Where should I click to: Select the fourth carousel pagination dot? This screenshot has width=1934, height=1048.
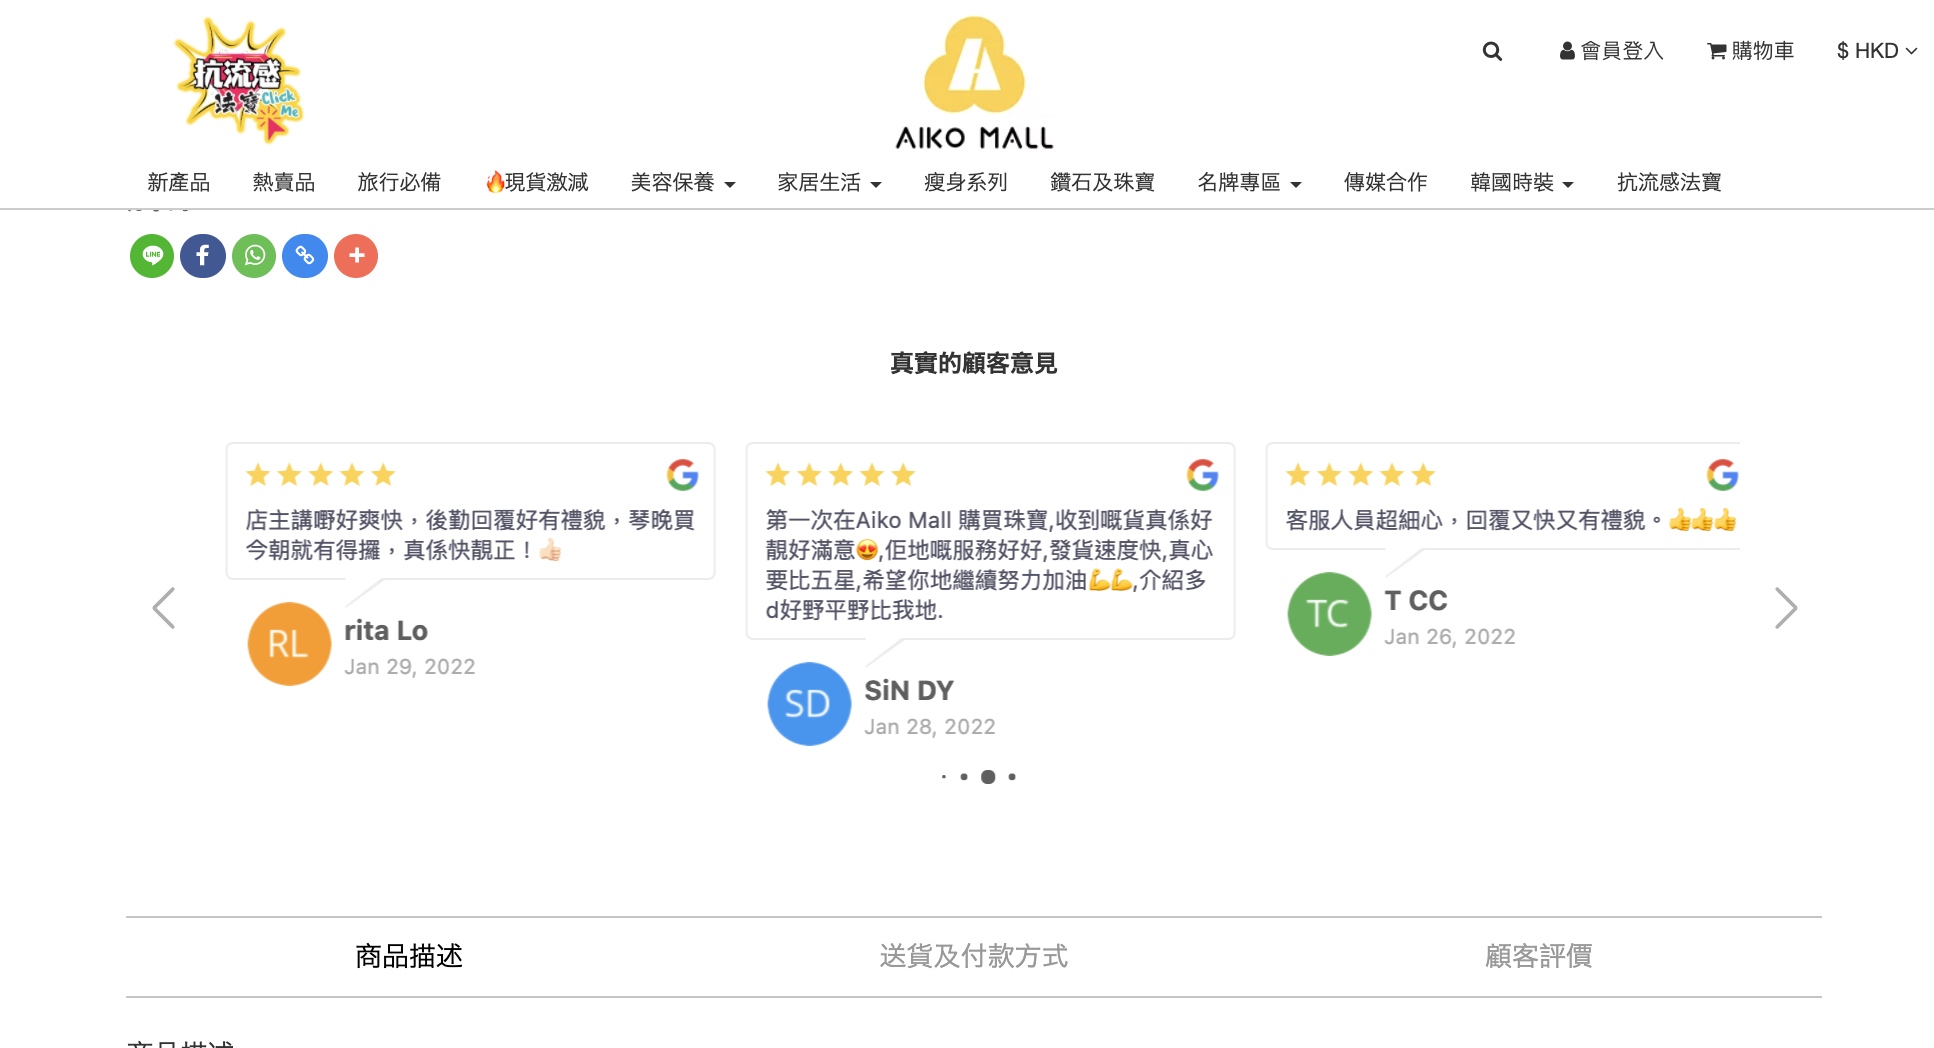1012,777
